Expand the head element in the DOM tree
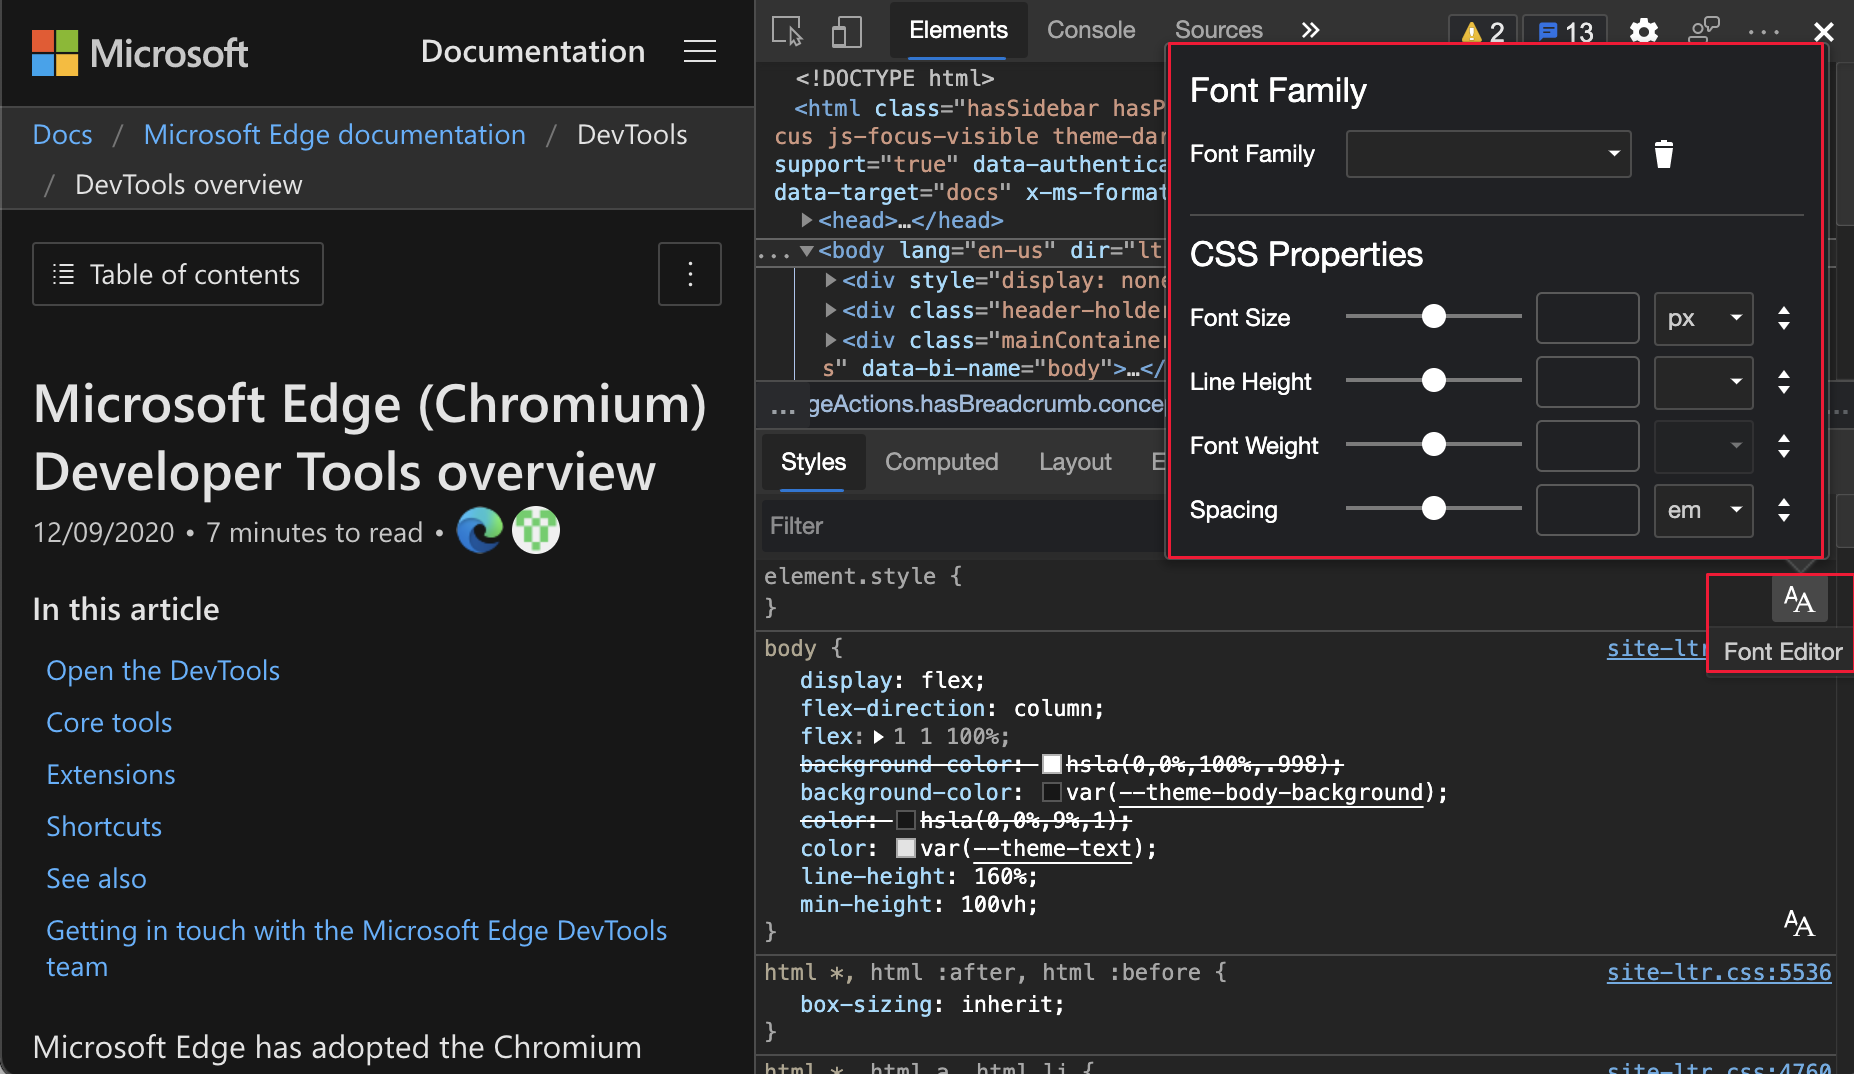The height and width of the screenshot is (1074, 1854). click(809, 220)
